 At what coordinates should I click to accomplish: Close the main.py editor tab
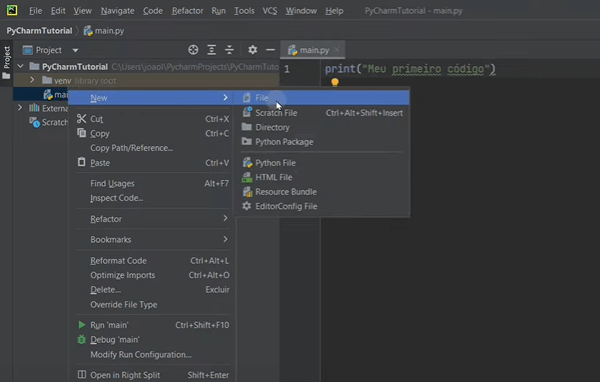(337, 50)
